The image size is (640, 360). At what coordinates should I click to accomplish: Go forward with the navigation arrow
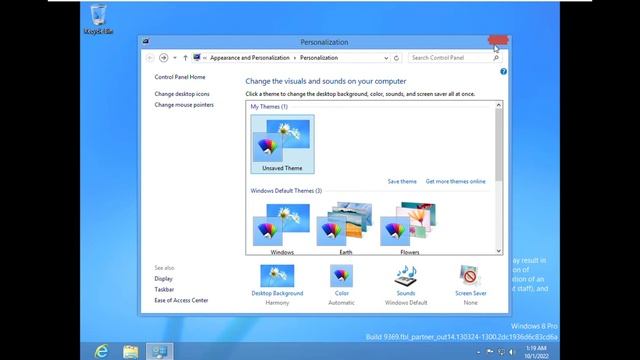pyautogui.click(x=164, y=58)
